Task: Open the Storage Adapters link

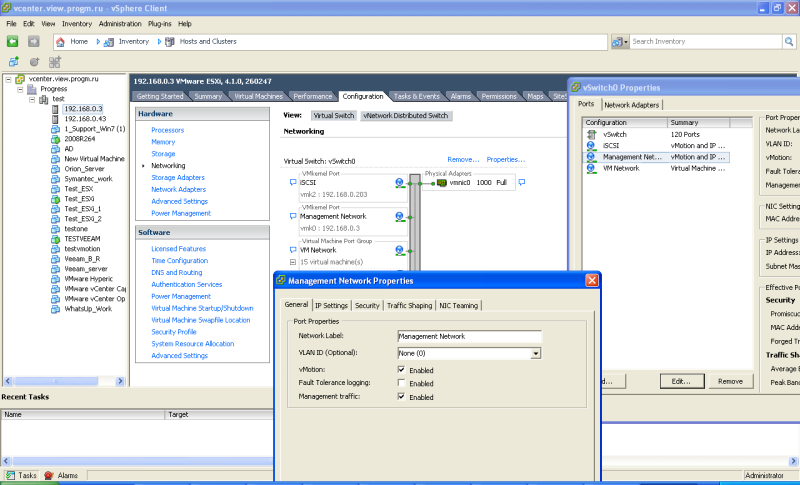Action: coord(178,177)
